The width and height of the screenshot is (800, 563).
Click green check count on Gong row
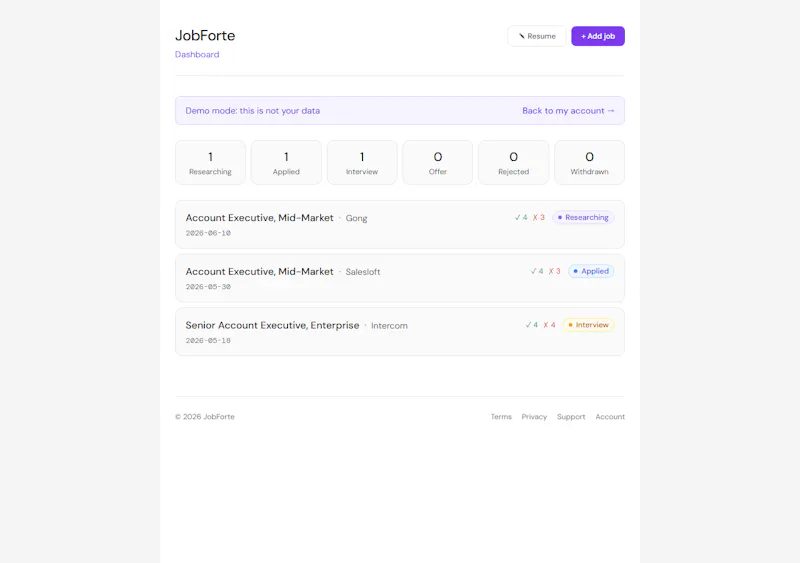coord(521,217)
